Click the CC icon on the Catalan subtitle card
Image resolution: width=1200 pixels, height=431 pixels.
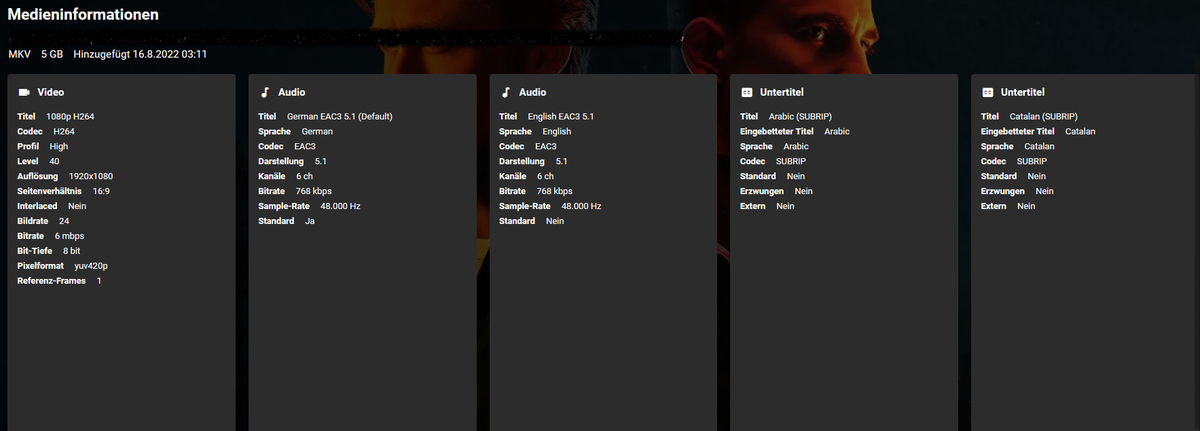(987, 92)
